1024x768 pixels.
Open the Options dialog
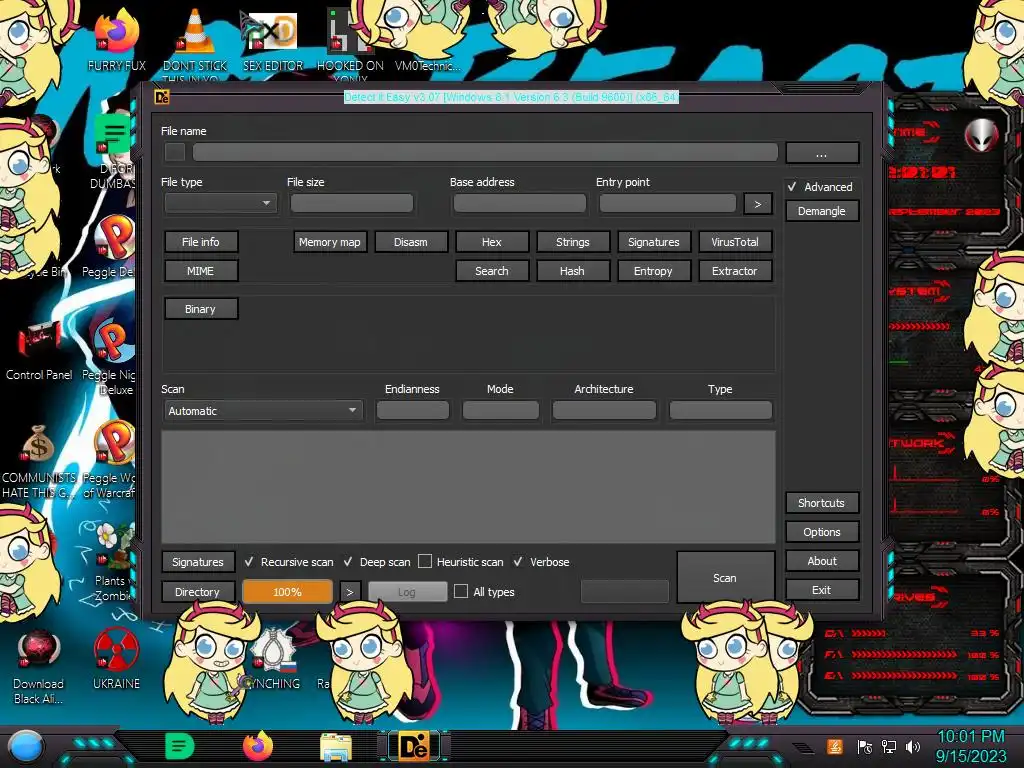(822, 532)
